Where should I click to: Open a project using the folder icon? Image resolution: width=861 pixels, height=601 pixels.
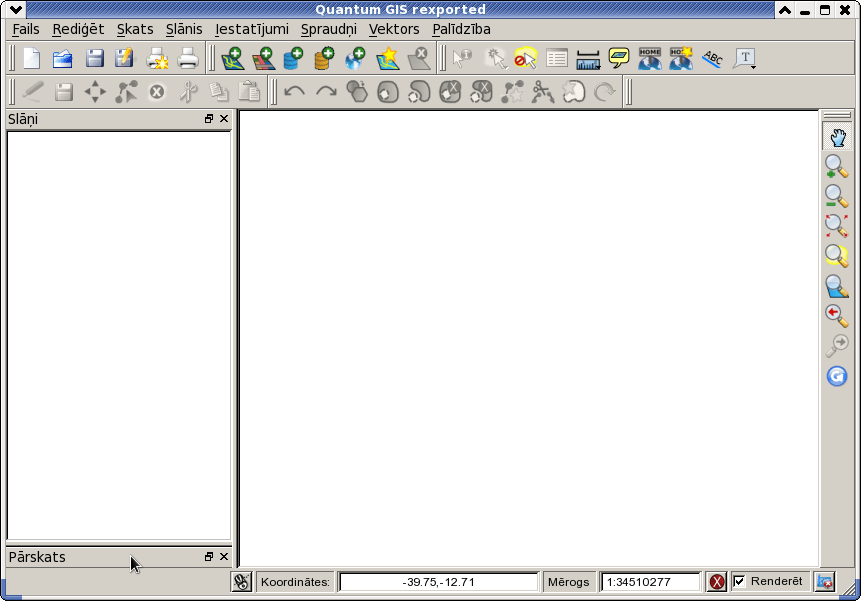[63, 58]
